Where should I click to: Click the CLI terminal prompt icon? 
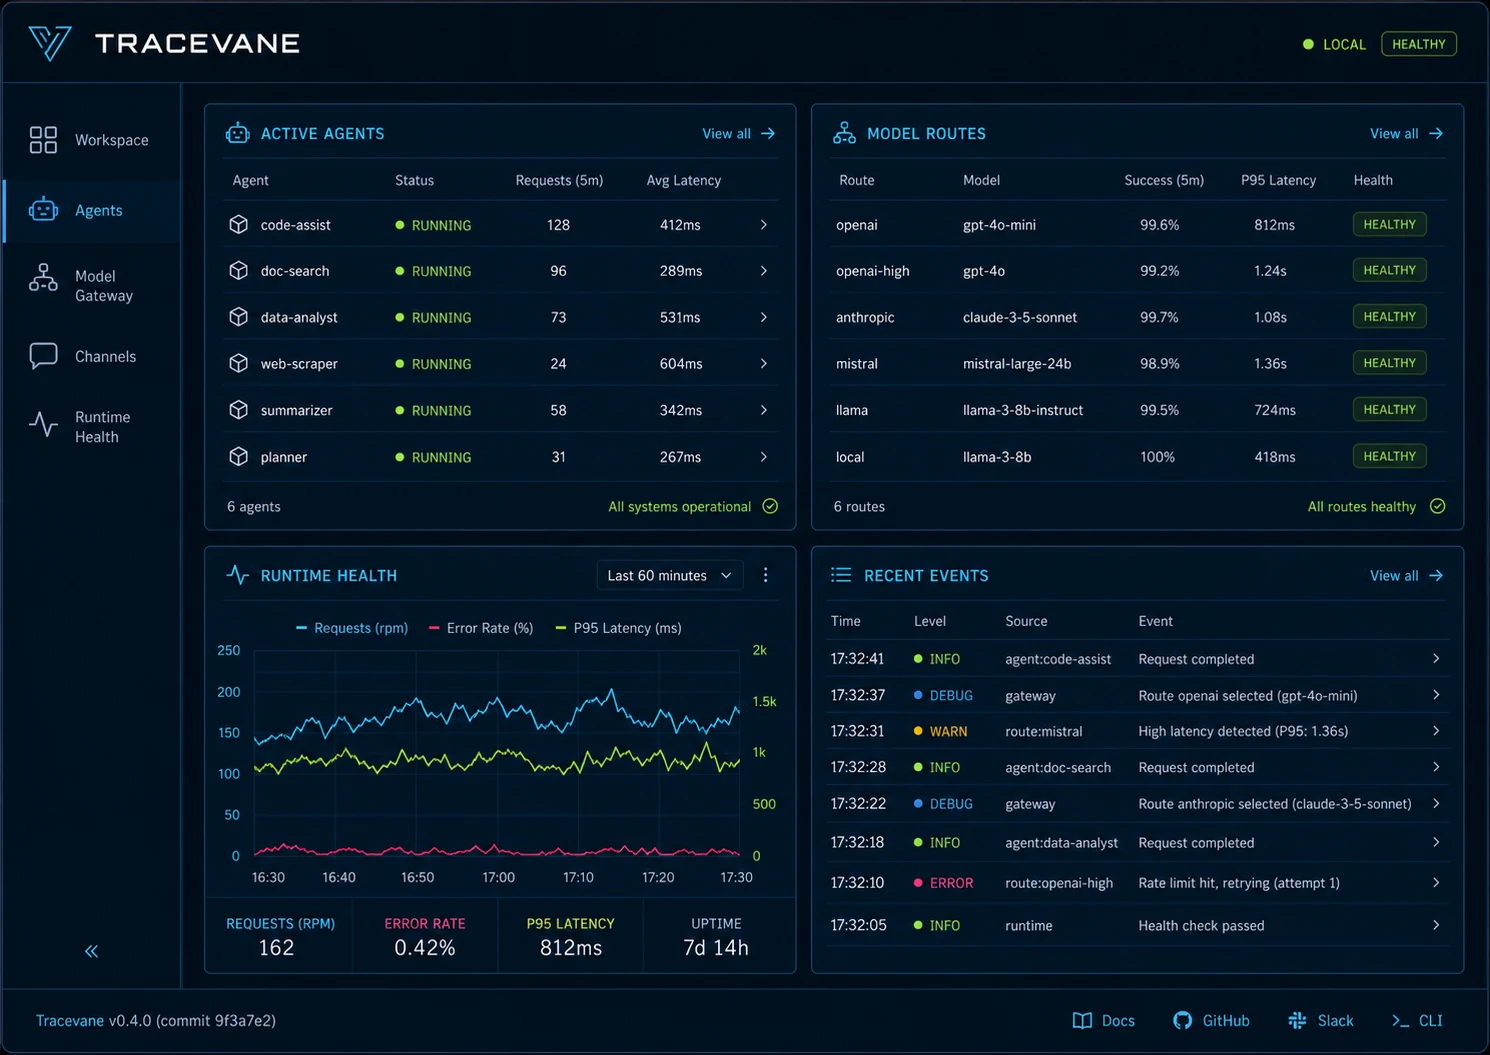click(x=1400, y=1021)
